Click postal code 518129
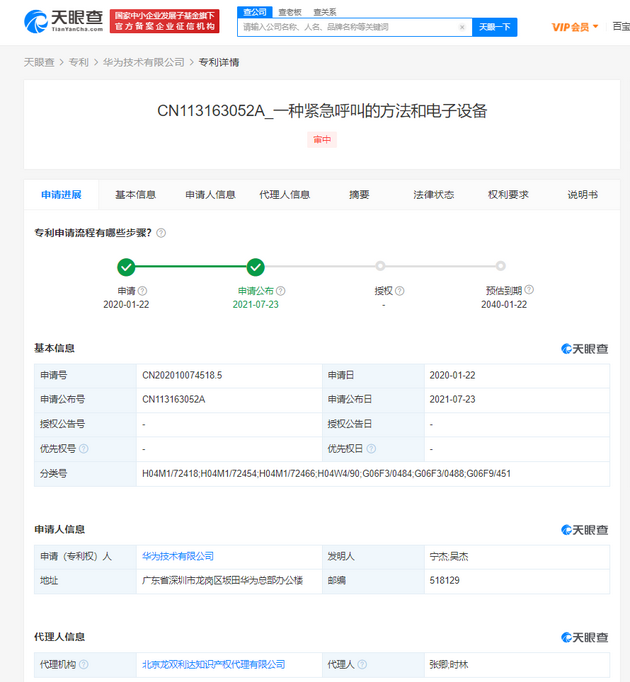 click(x=444, y=580)
